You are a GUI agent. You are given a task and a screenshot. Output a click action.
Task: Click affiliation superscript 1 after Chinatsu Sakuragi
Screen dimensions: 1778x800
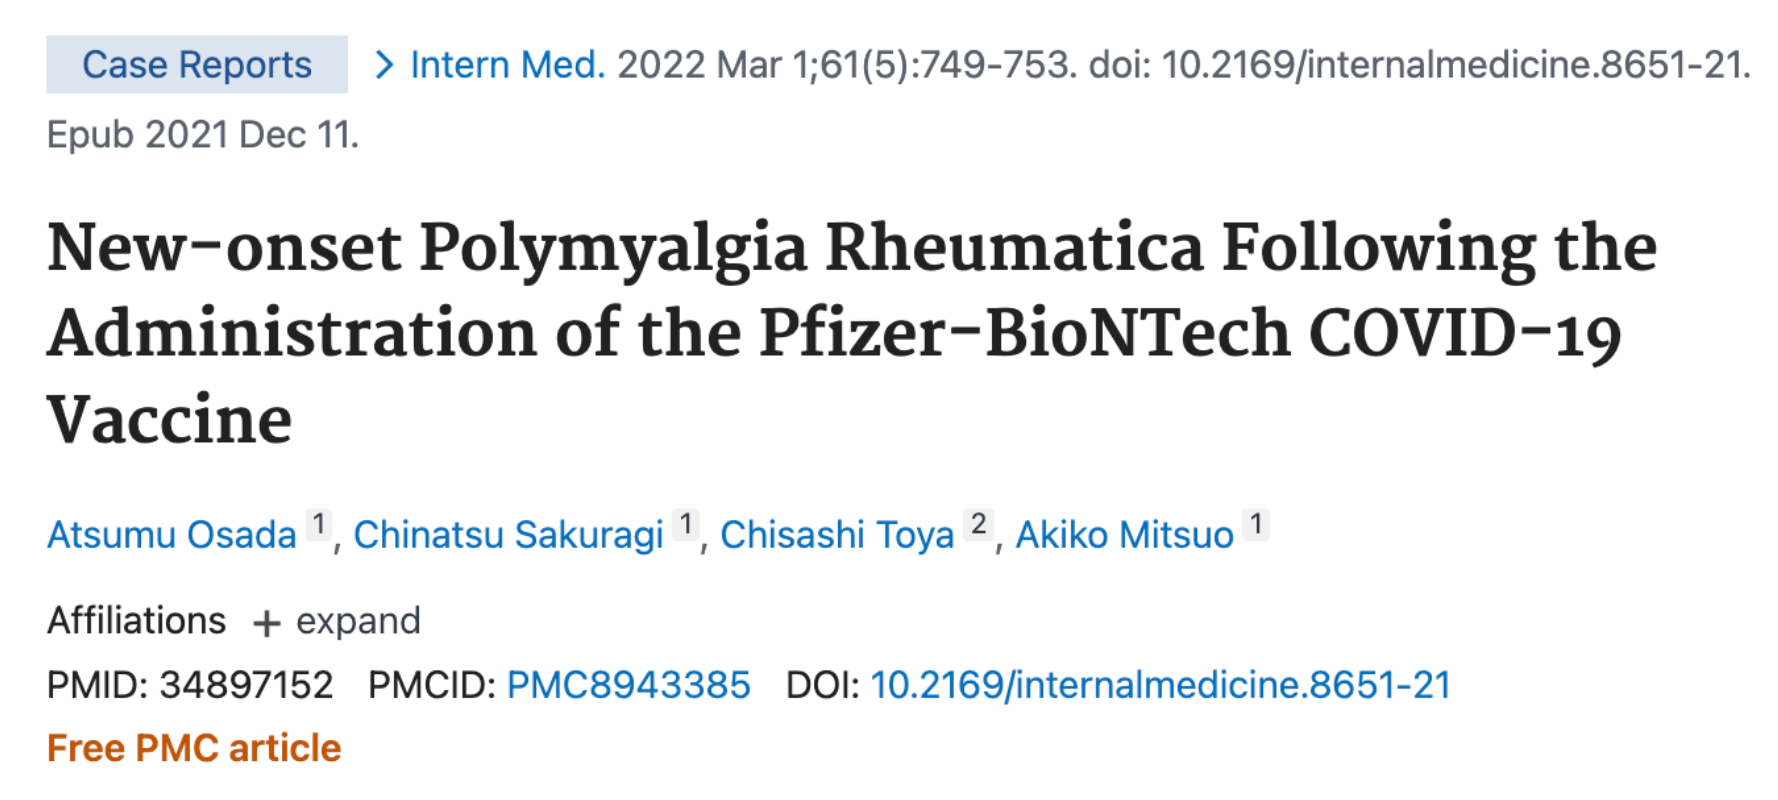[x=685, y=524]
